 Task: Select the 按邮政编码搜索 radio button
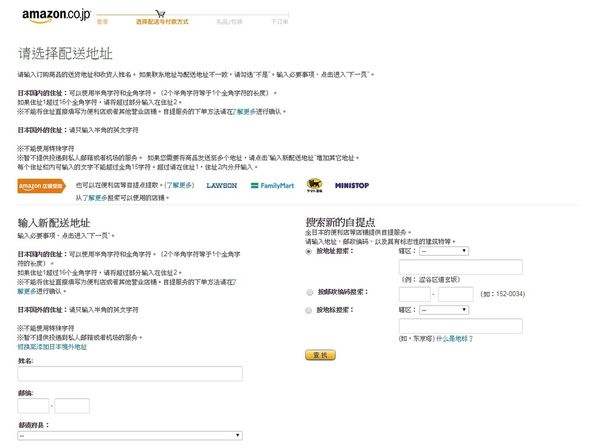point(310,294)
